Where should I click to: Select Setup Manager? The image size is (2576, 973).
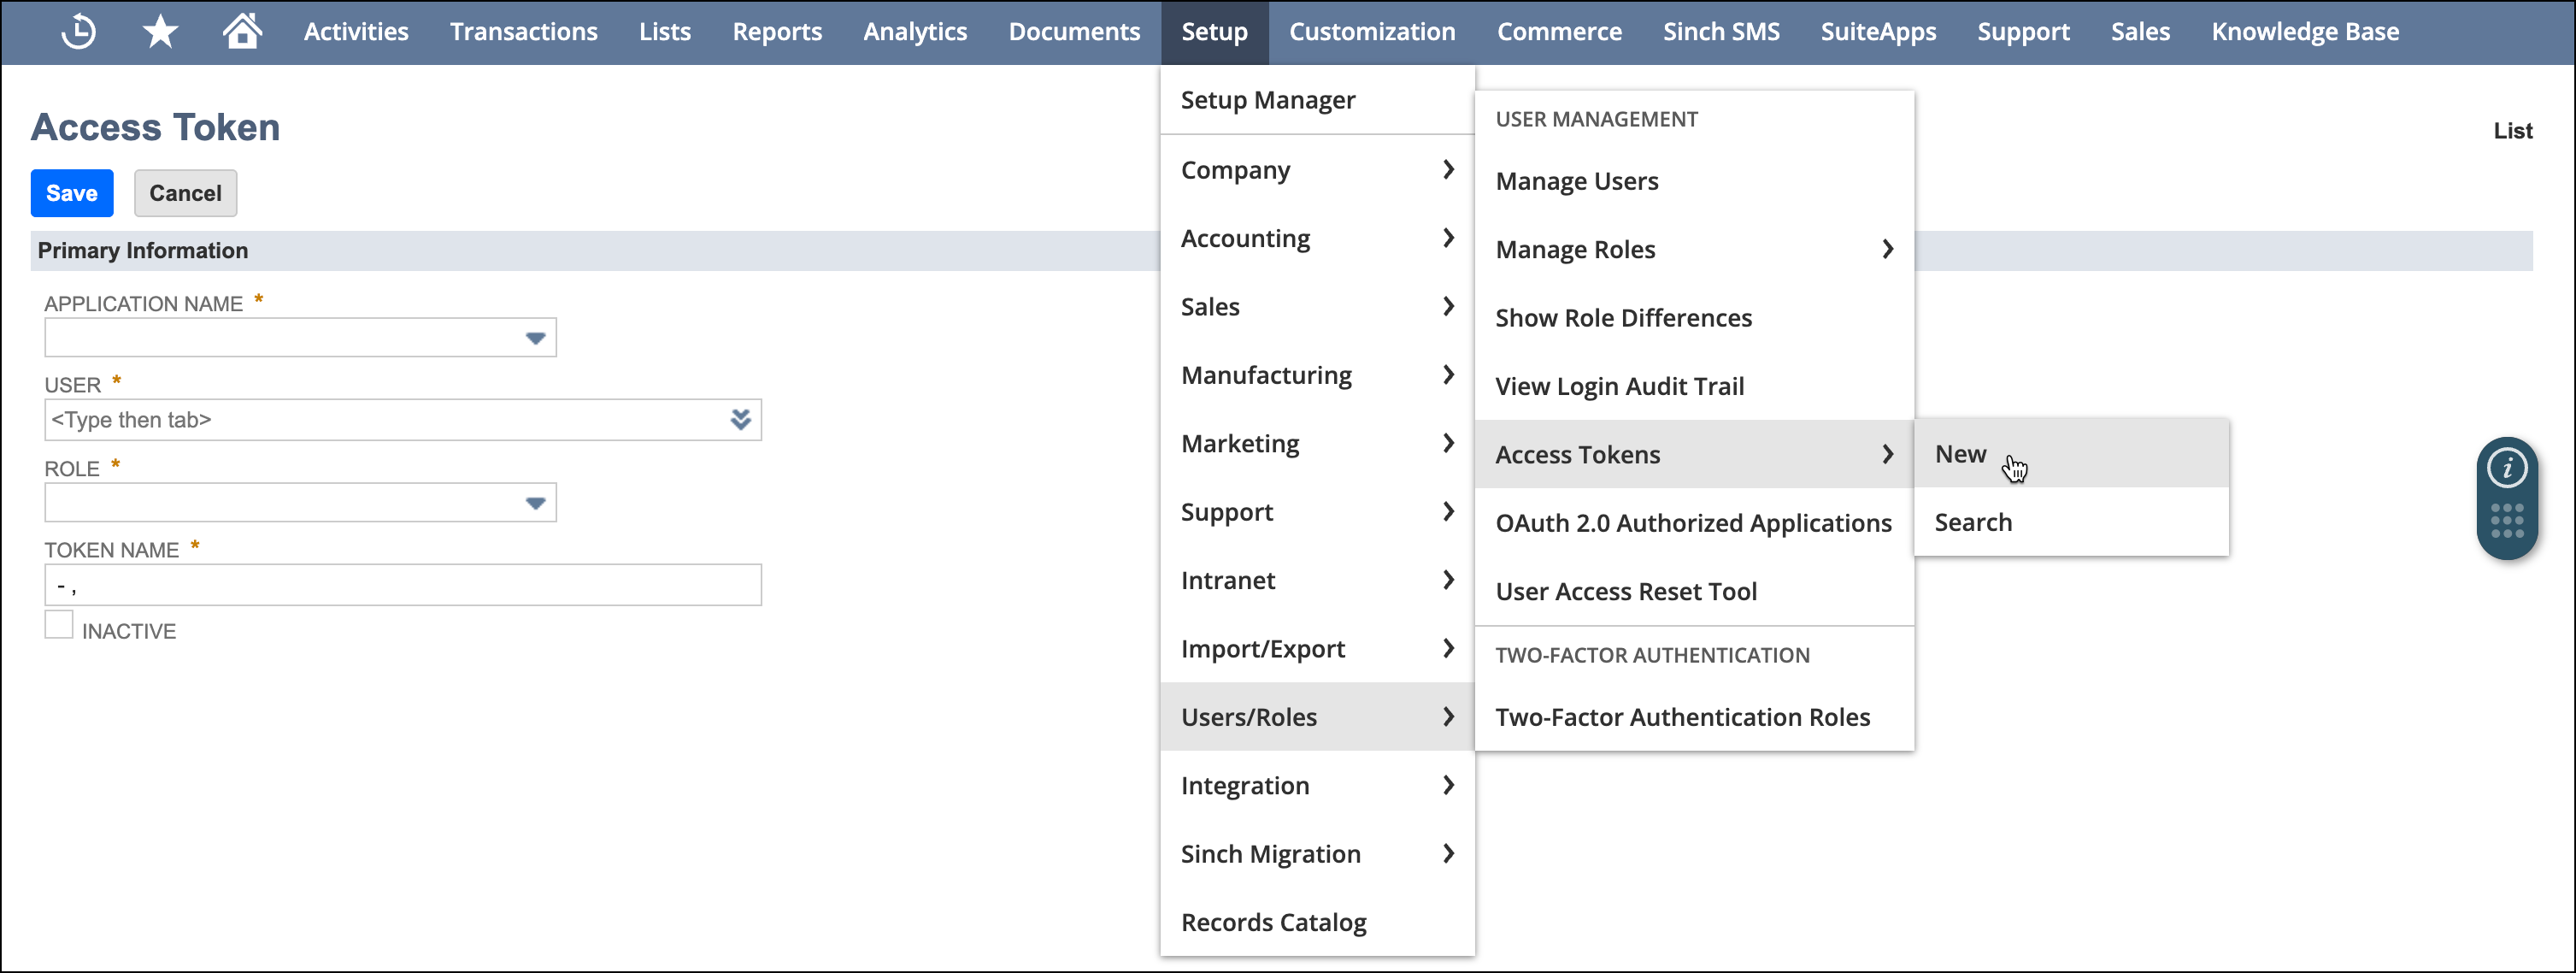tap(1316, 100)
